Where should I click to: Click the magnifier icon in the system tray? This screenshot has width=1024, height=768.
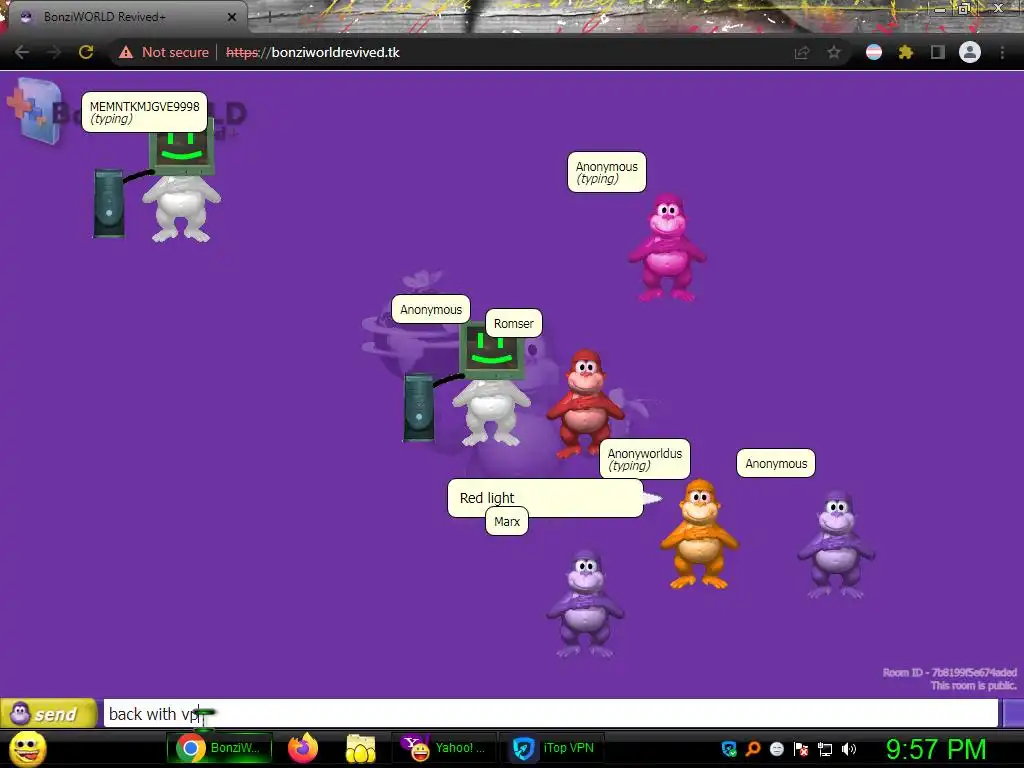click(753, 749)
